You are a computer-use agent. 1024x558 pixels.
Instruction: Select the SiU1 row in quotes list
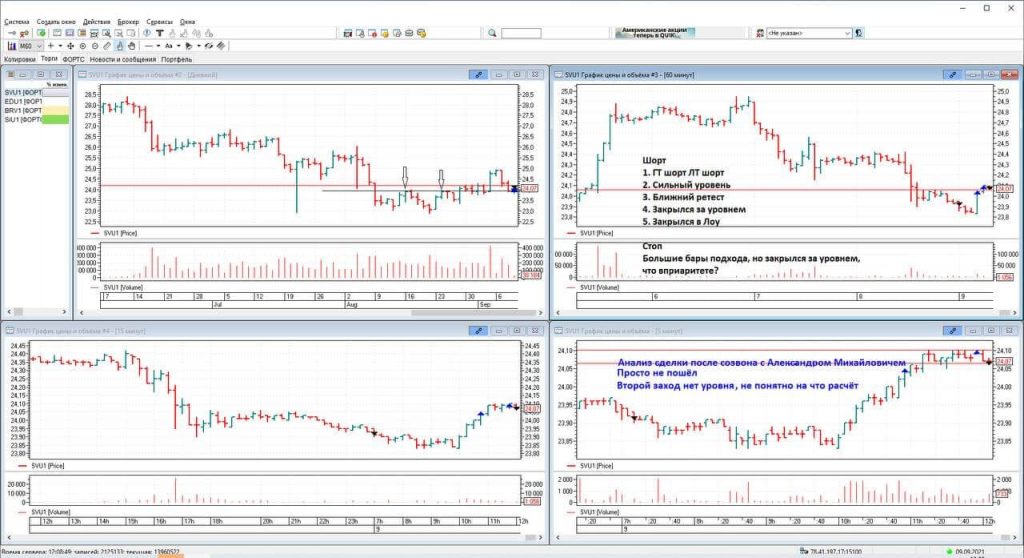pos(36,120)
